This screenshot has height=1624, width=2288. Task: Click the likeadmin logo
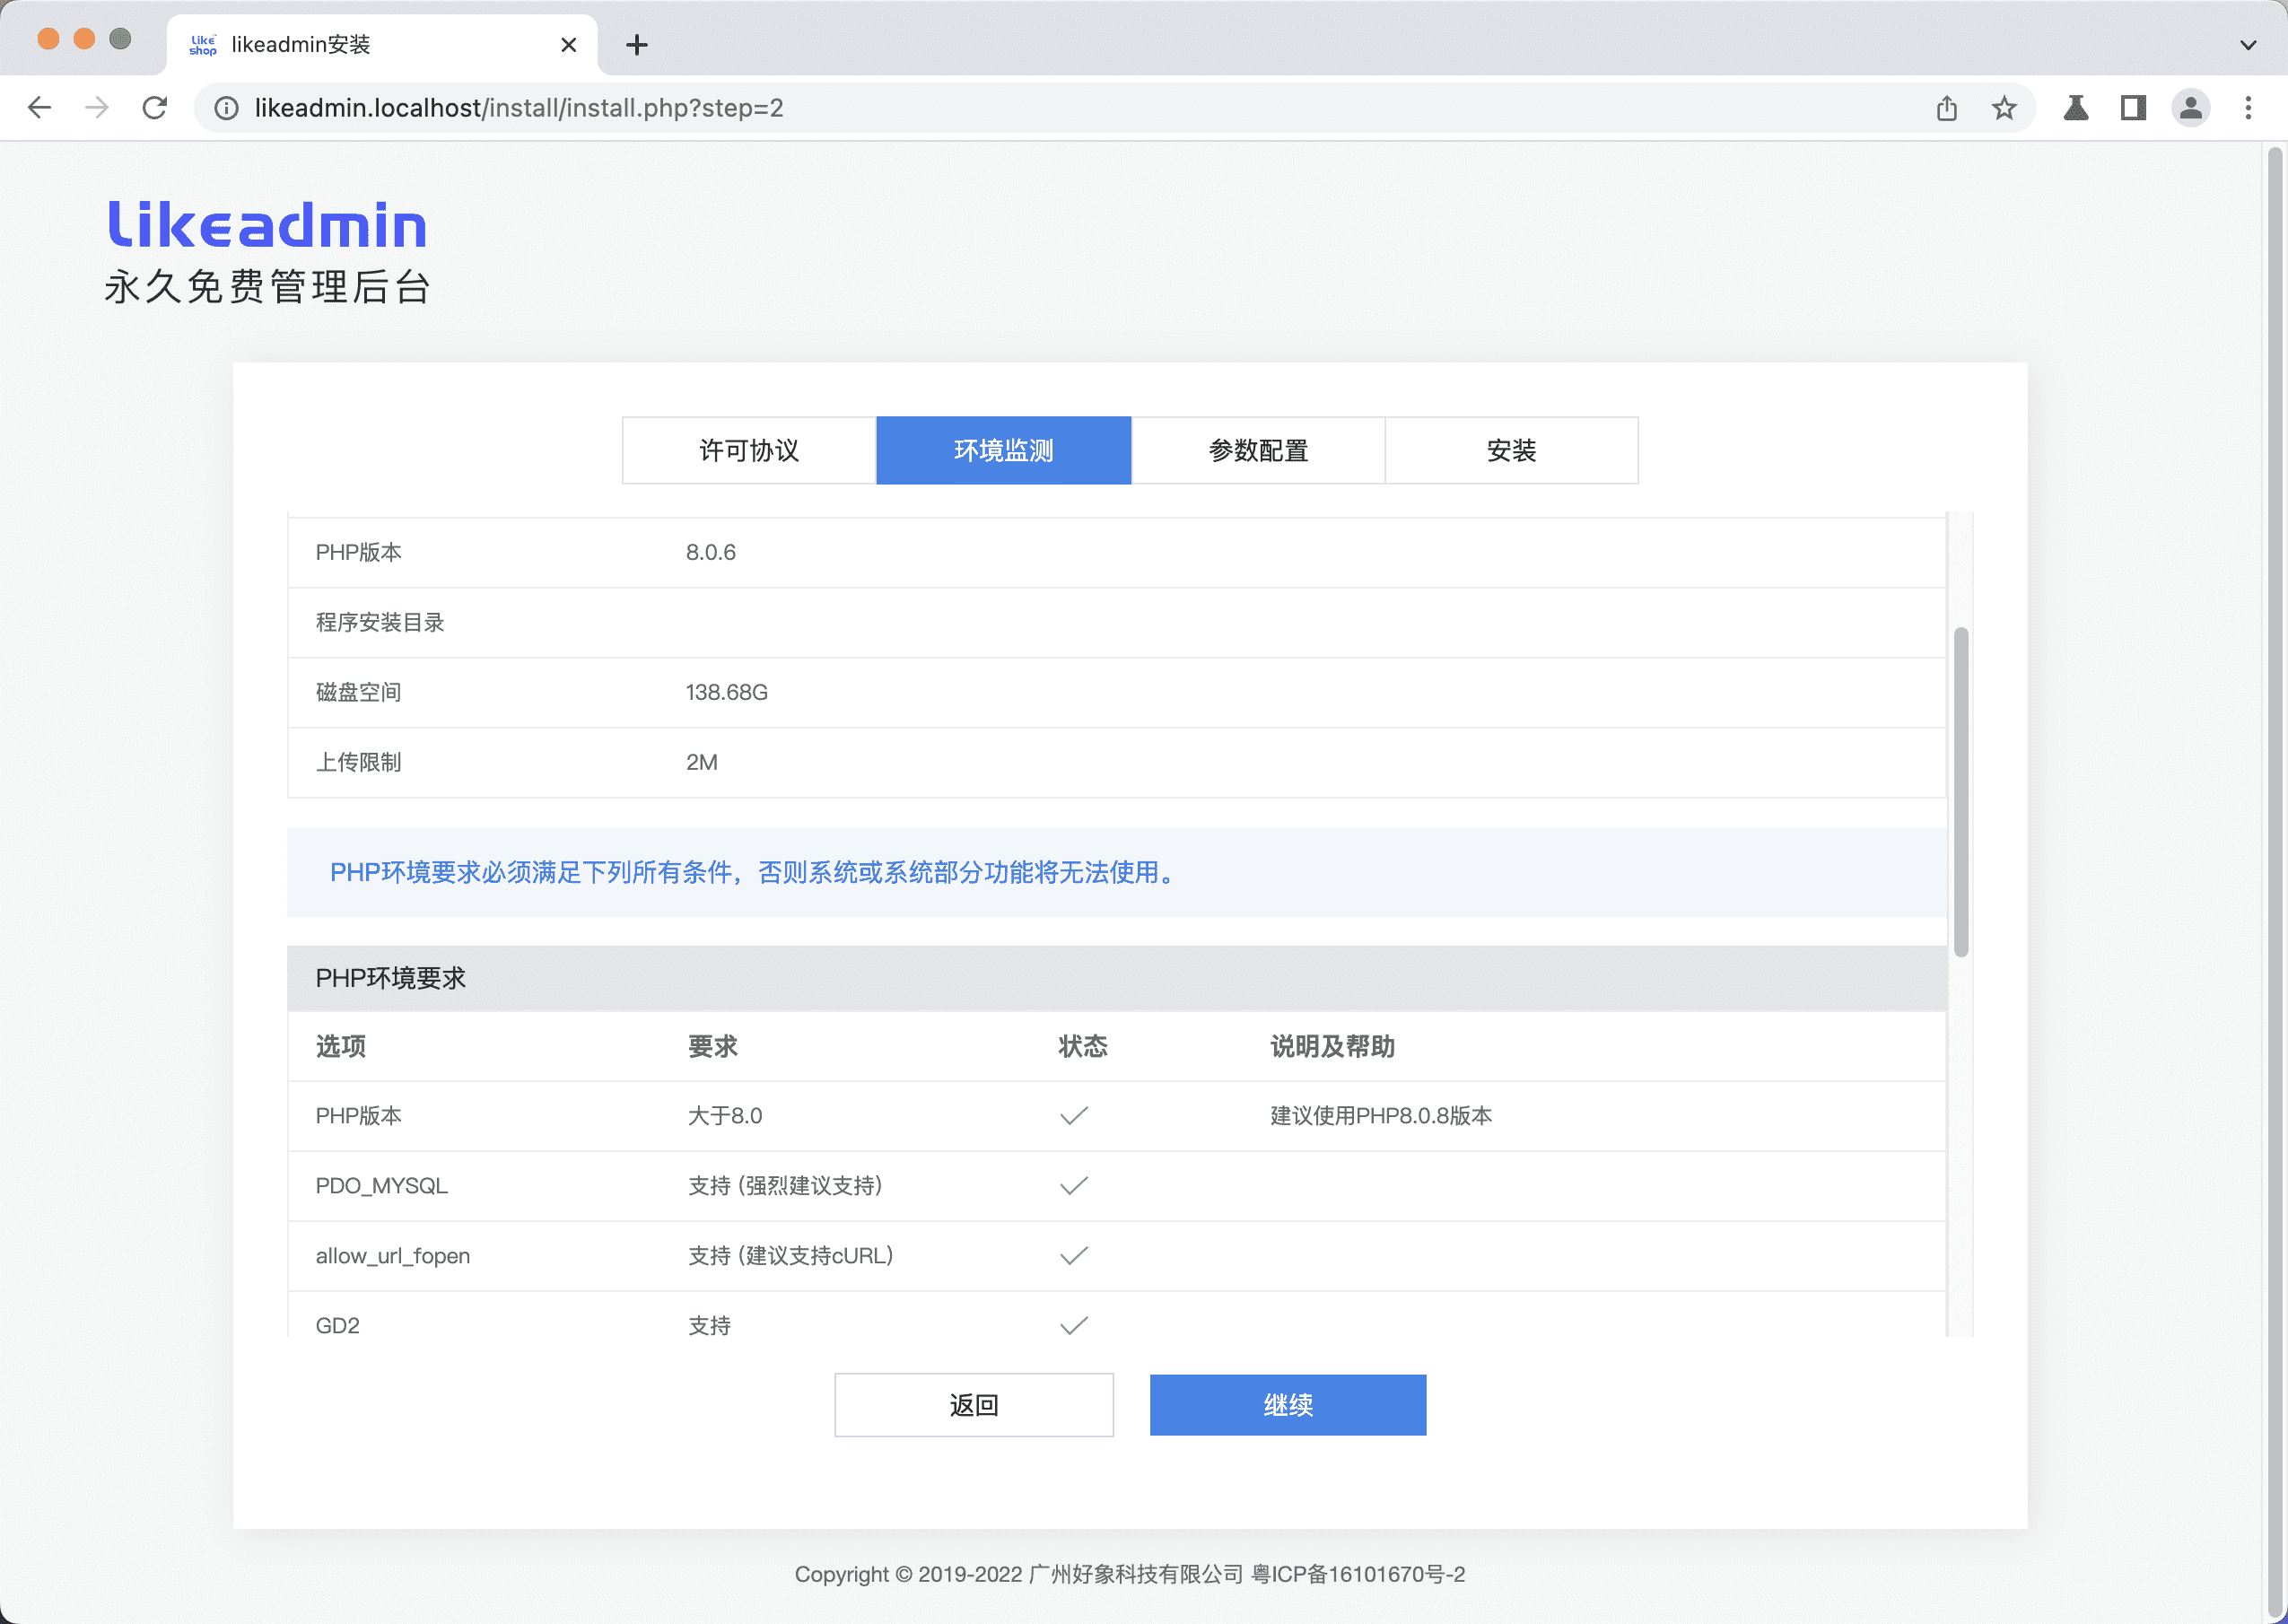click(267, 224)
